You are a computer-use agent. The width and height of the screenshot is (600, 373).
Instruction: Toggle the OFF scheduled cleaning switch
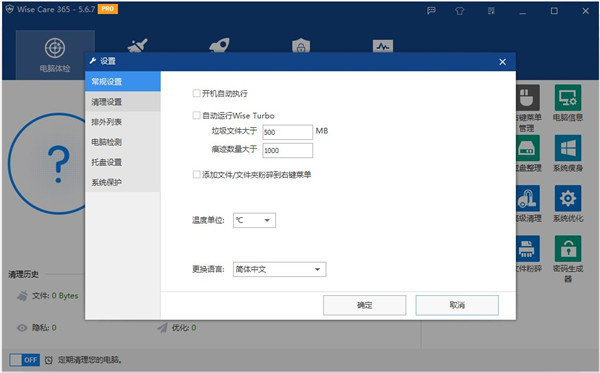[x=25, y=360]
